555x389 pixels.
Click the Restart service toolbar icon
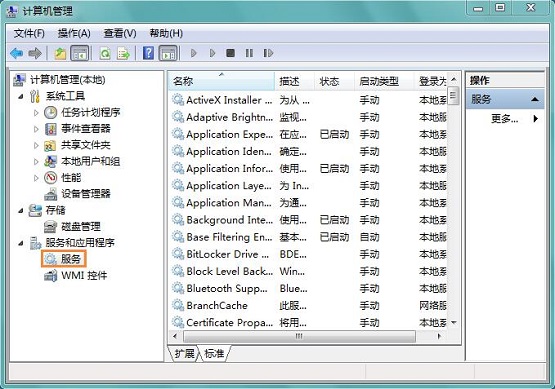pyautogui.click(x=268, y=53)
